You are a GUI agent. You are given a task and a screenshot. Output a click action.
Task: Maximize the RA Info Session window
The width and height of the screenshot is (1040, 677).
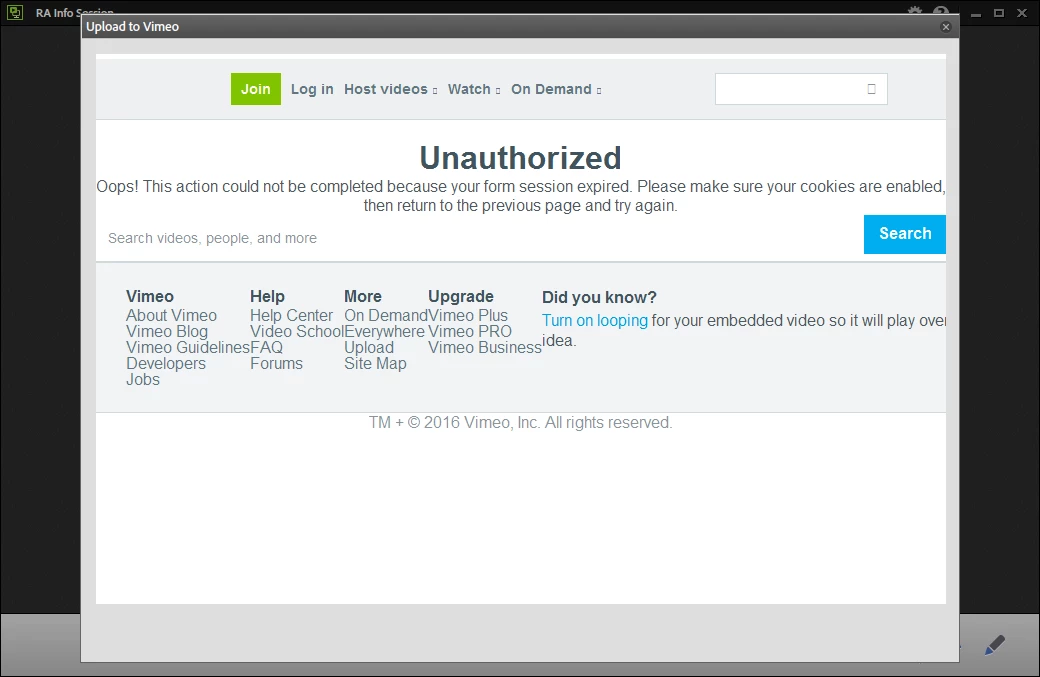click(x=999, y=13)
